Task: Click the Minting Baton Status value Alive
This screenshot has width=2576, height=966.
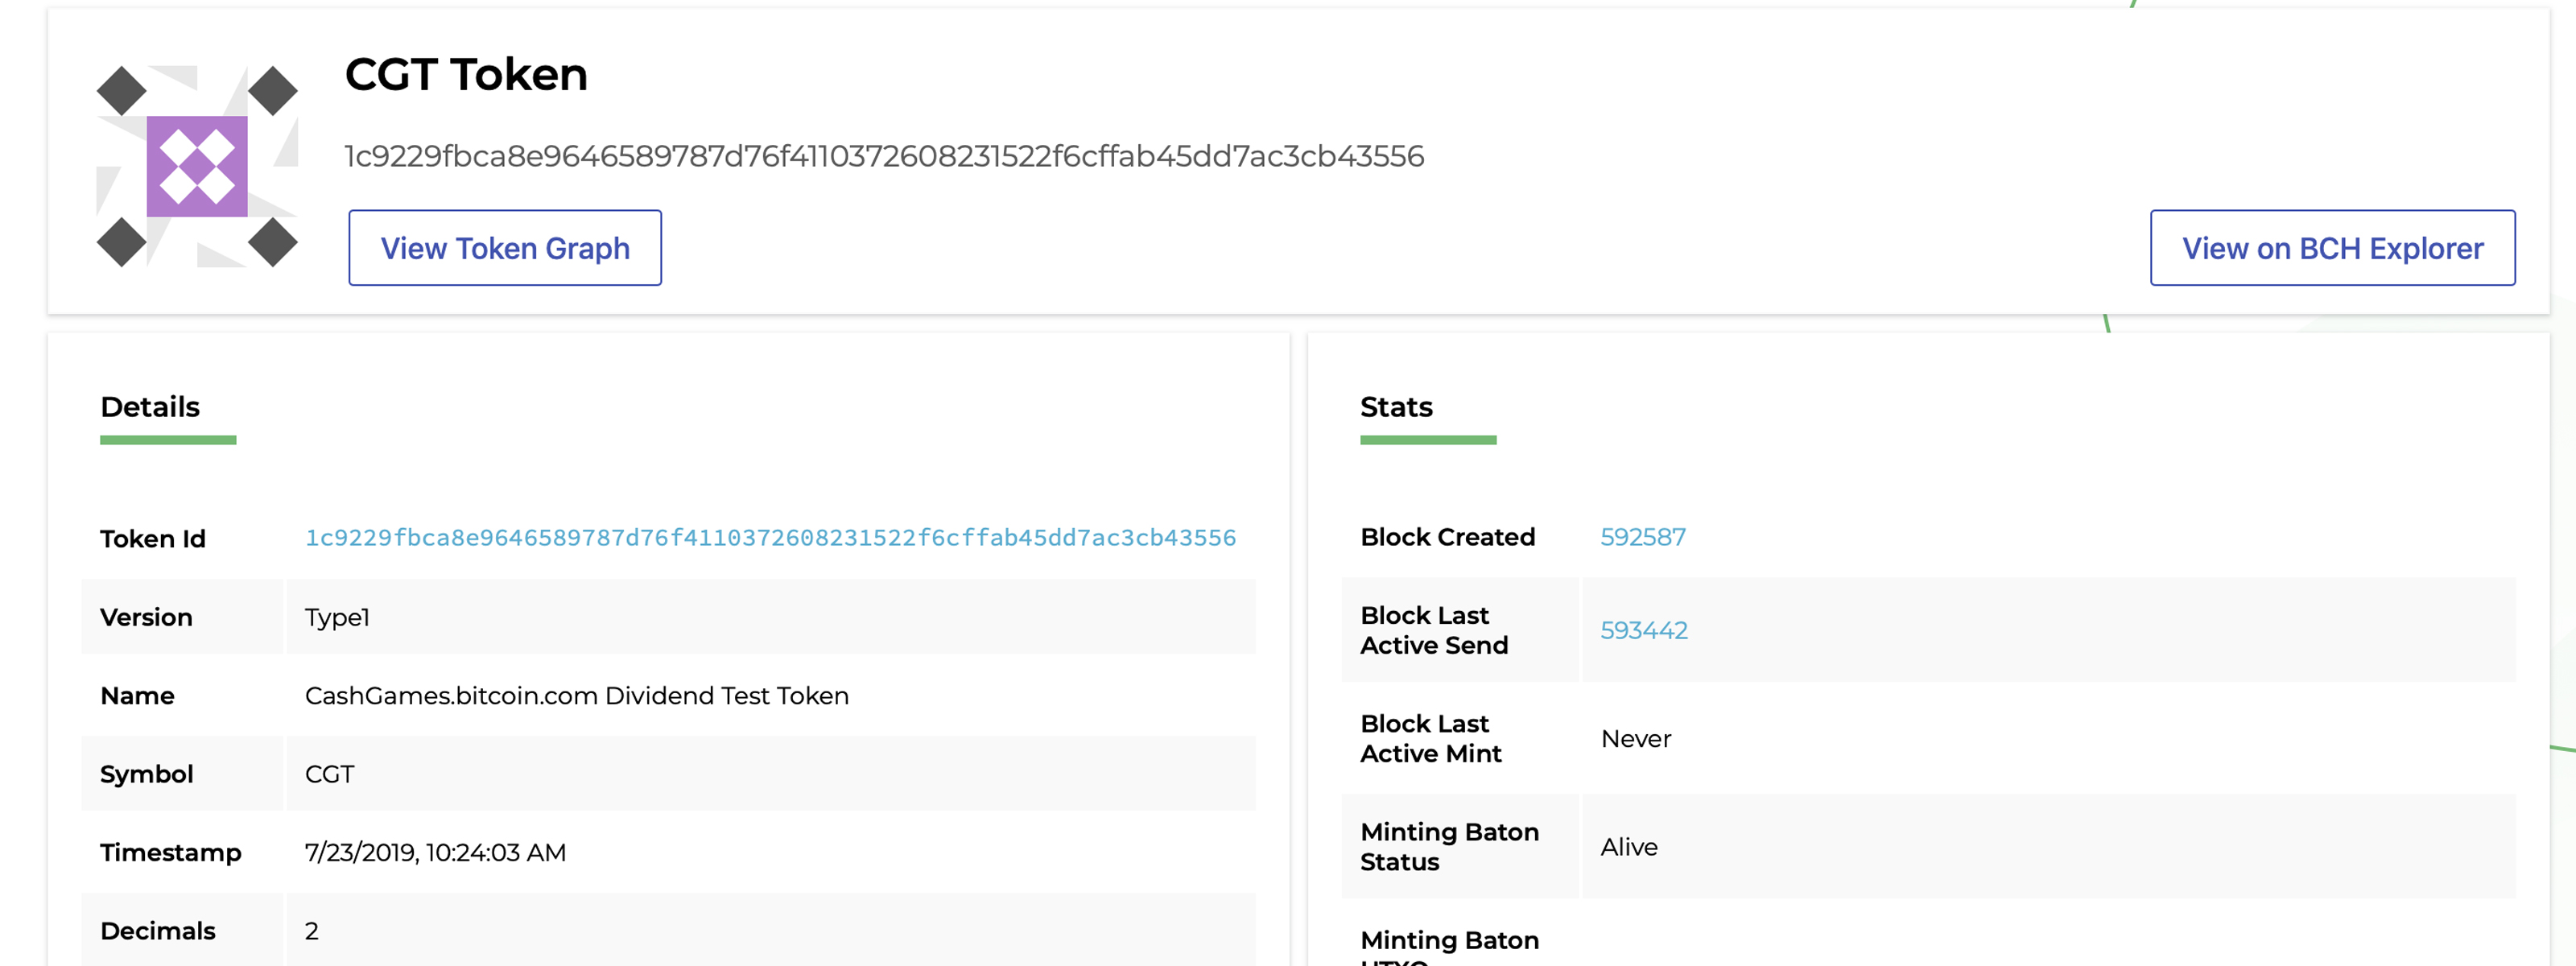Action: click(1628, 847)
